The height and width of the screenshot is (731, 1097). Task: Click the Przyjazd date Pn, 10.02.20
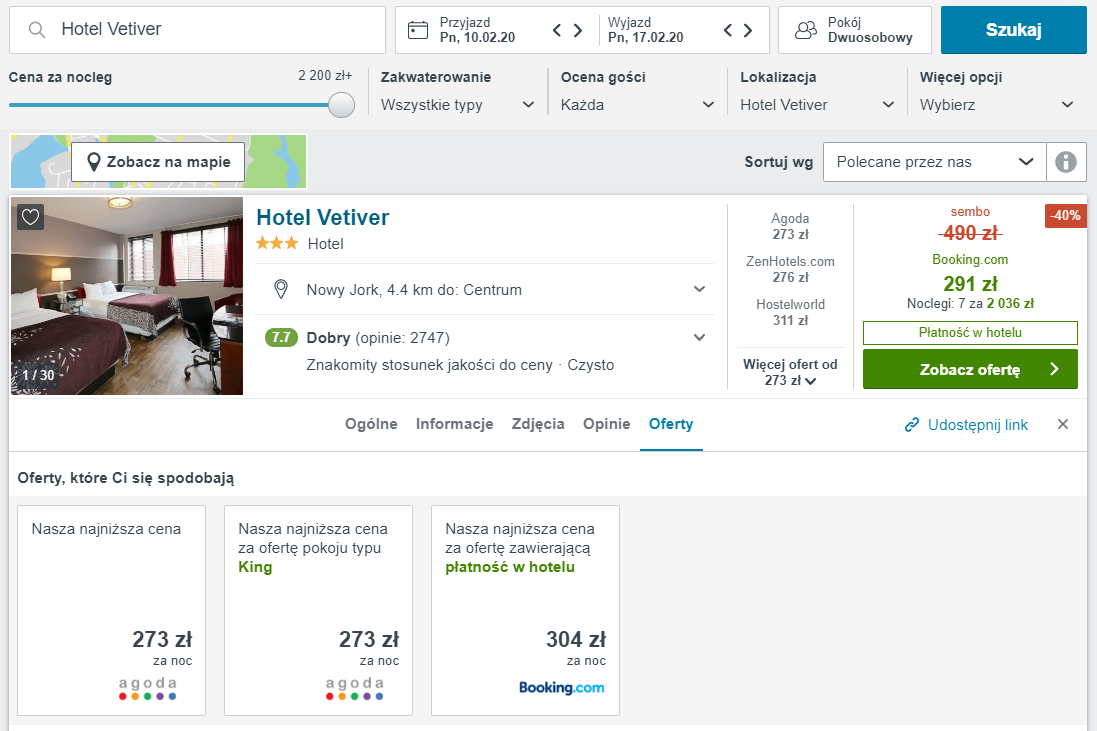(477, 38)
